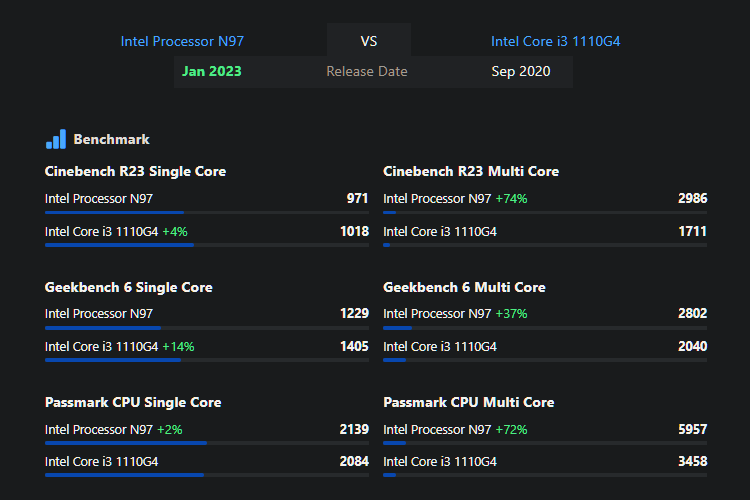Click i3 1110G4 label under Geekbench 6 Multi Core

pos(440,346)
